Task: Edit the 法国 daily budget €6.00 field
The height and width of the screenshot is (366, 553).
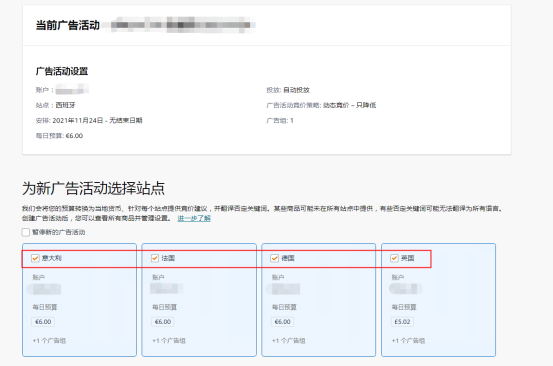Action: tap(163, 322)
